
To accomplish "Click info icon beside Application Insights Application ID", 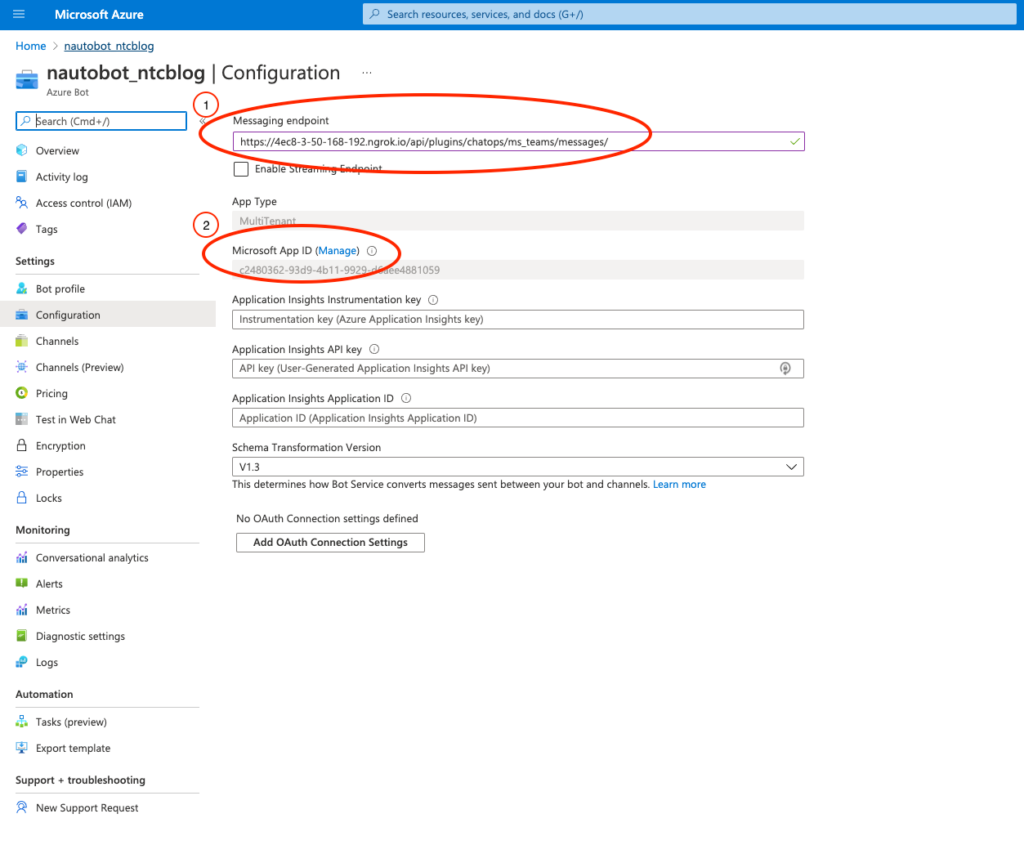I will [x=406, y=398].
